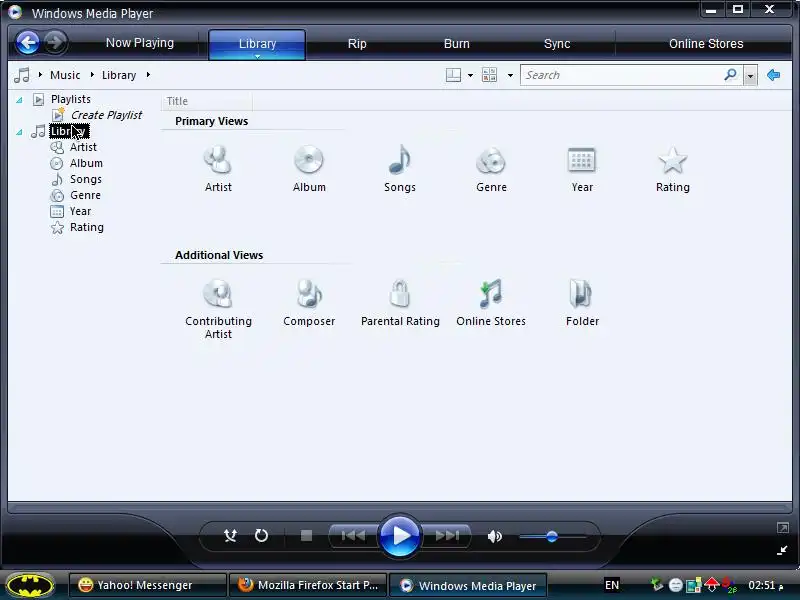
Task: Switch to the Burn tab
Action: tap(457, 43)
